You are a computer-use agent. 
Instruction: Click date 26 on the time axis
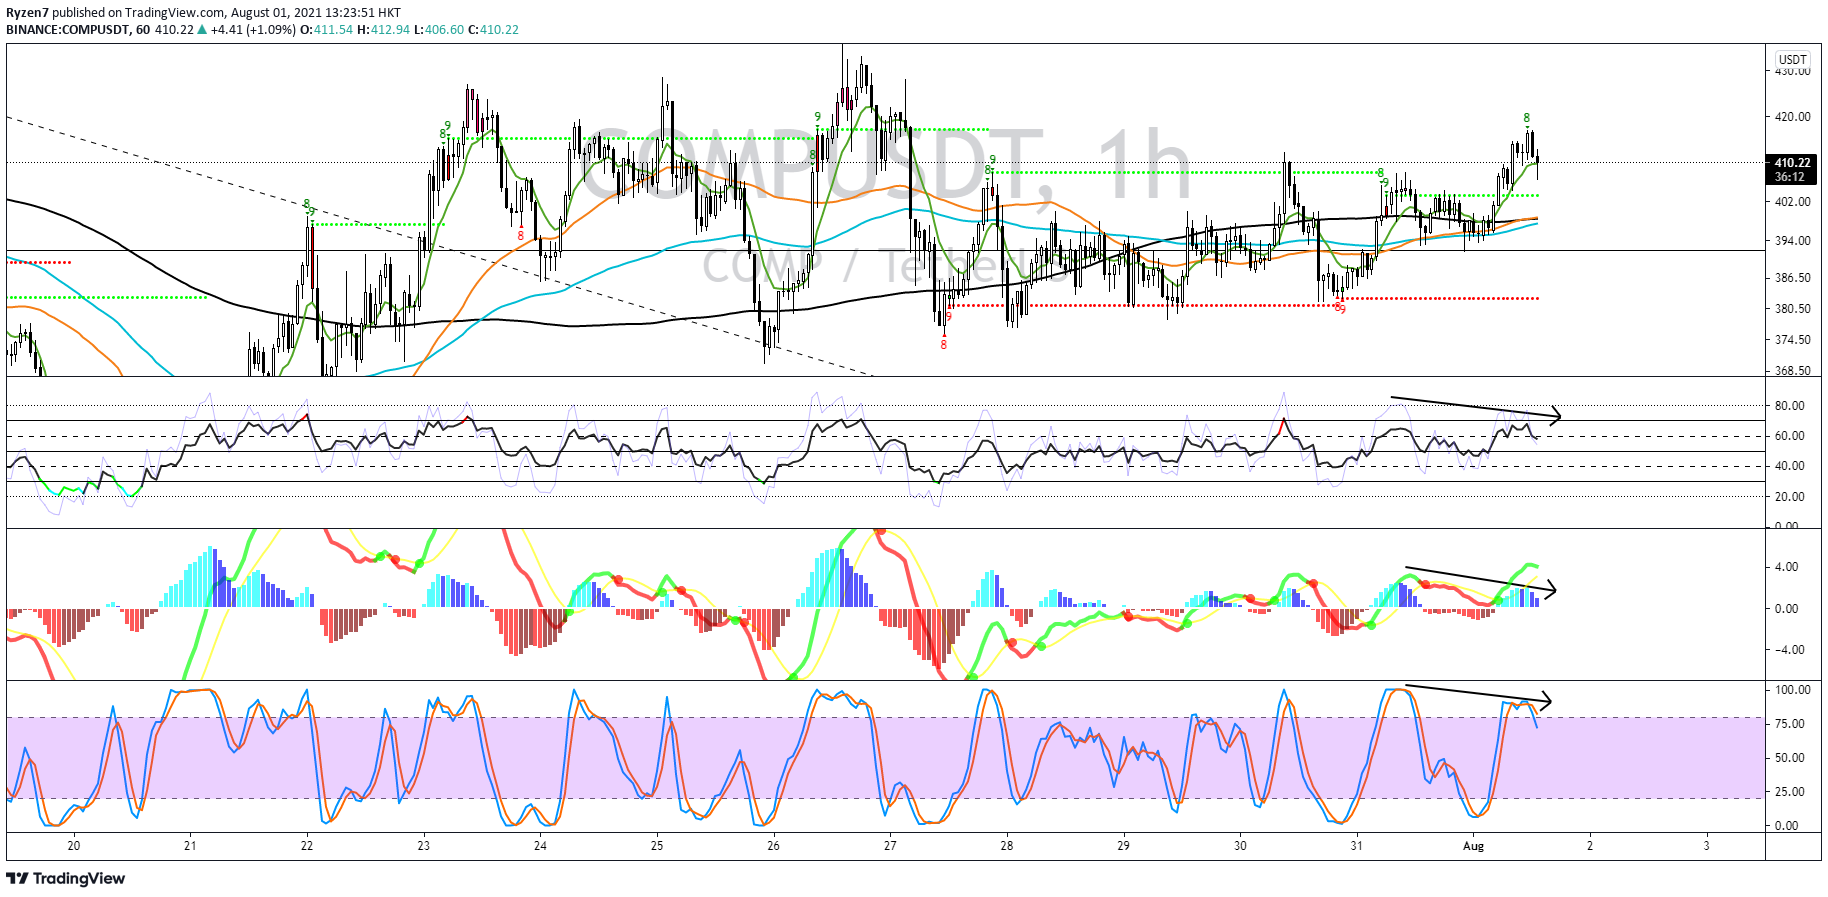pos(773,845)
